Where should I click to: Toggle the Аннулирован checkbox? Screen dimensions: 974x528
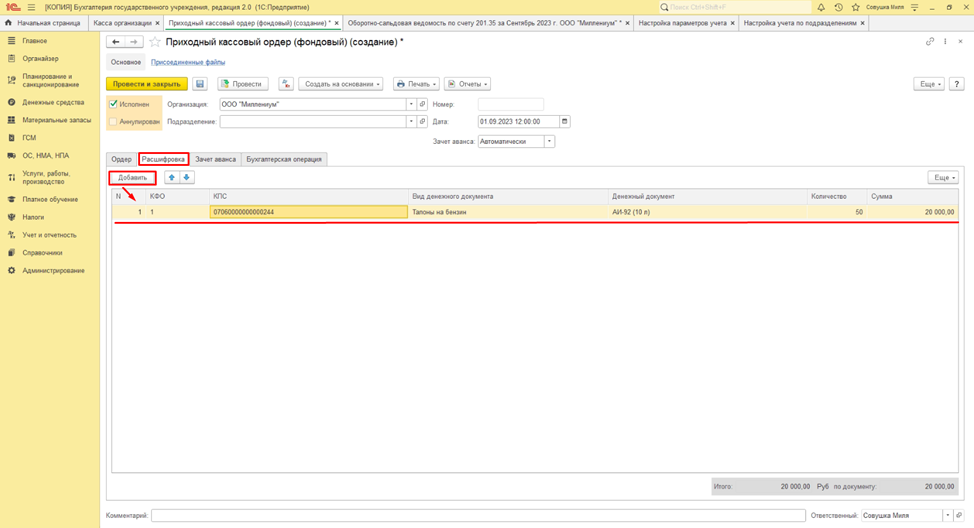point(114,122)
